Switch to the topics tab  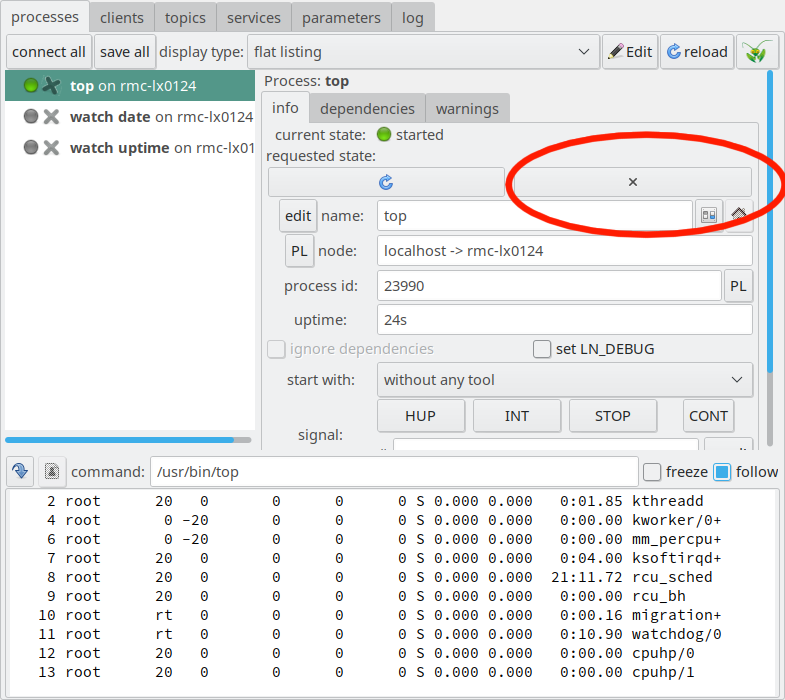click(x=185, y=18)
